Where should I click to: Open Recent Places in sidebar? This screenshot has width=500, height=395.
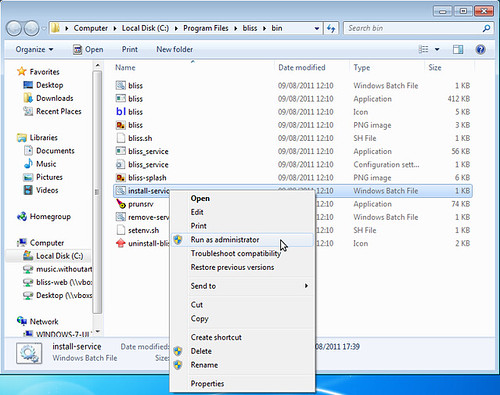53,111
